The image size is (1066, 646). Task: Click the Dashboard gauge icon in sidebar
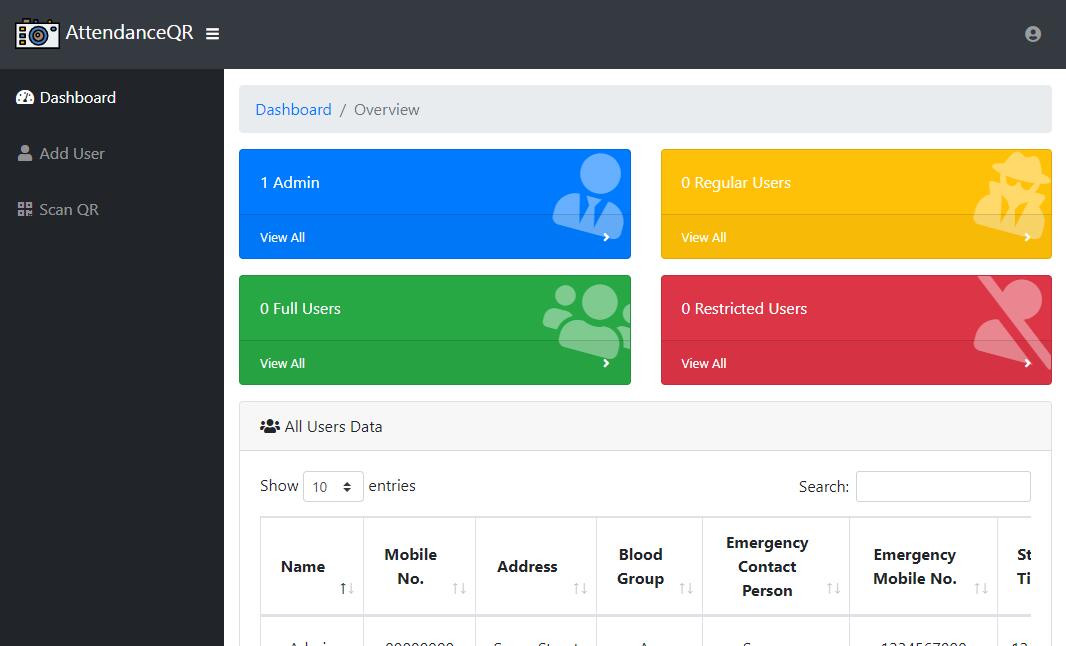pyautogui.click(x=25, y=98)
